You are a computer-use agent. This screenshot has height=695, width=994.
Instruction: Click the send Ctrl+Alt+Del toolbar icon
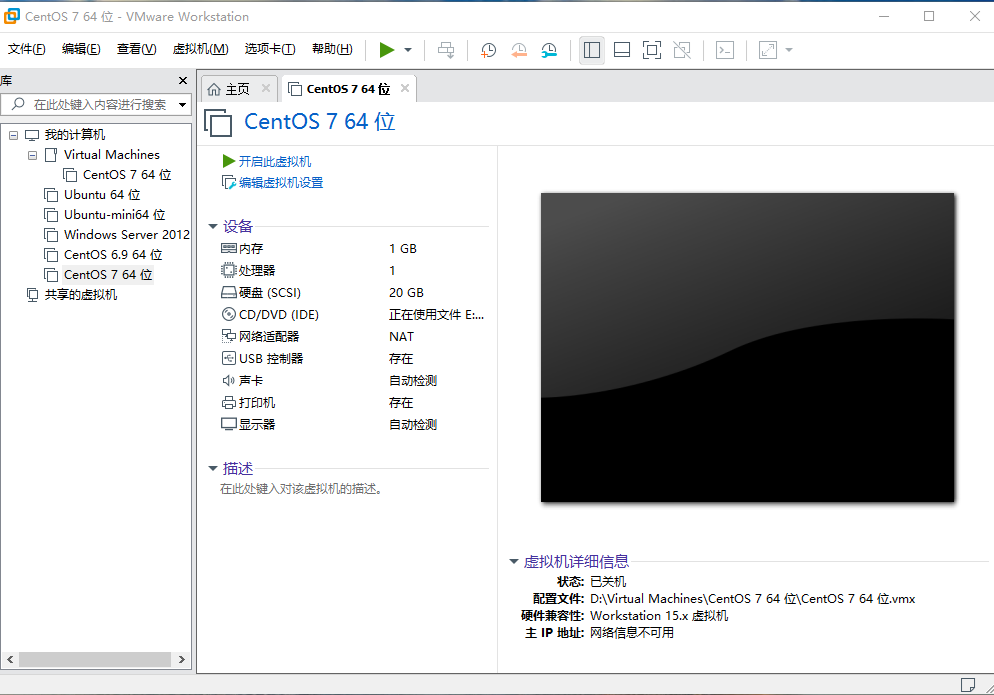coord(446,50)
